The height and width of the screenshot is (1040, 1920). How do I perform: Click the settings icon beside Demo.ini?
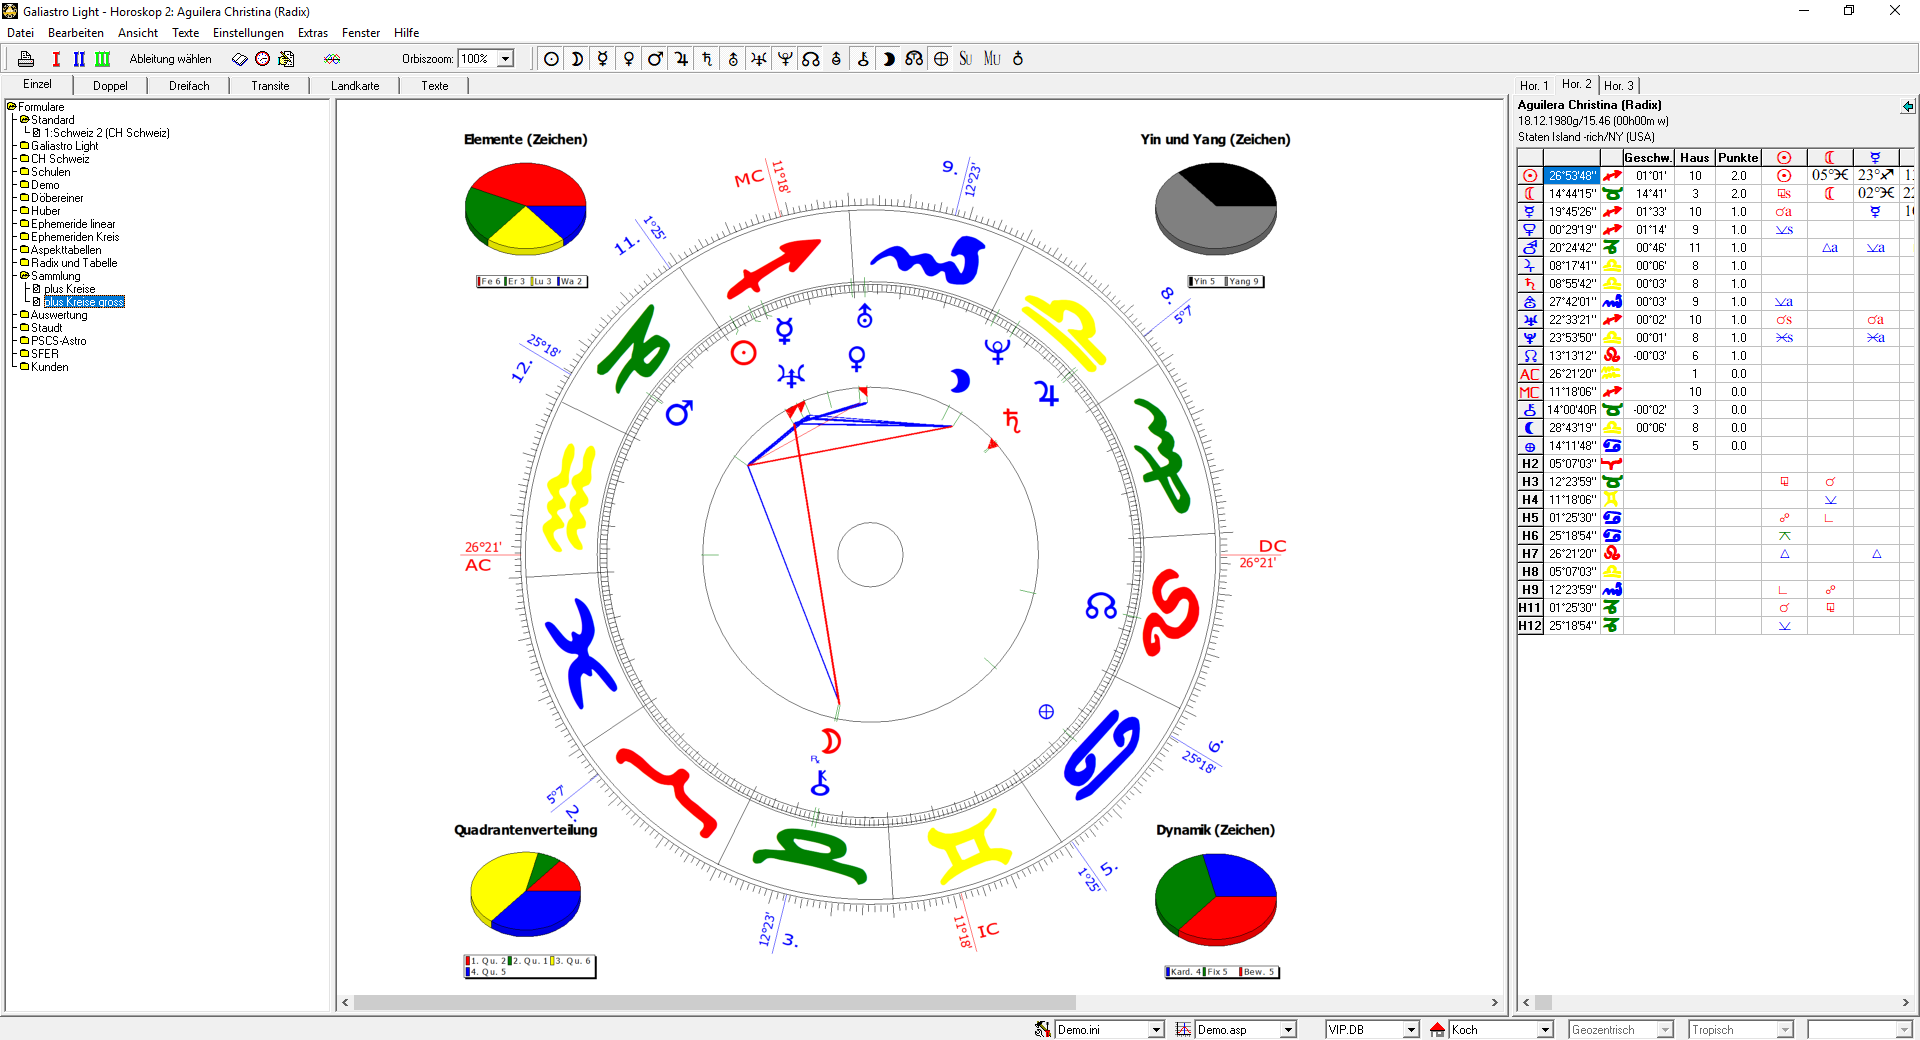click(x=1043, y=1029)
